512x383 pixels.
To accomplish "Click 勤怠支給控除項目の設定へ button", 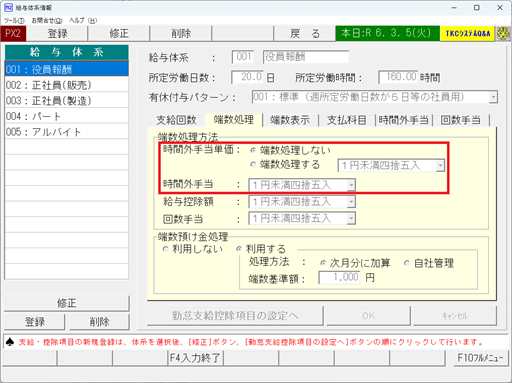I will [x=235, y=316].
